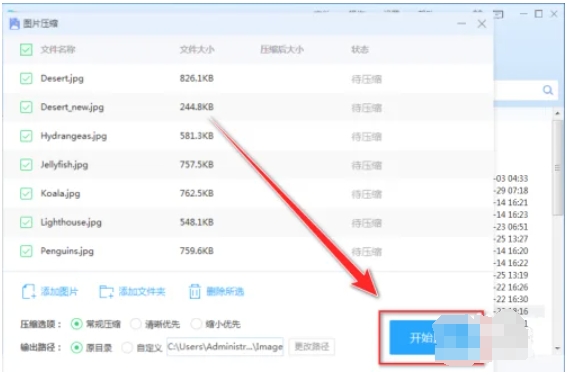Minimize the 图片压缩 dialog
Image resolution: width=568 pixels, height=375 pixels.
tap(462, 24)
